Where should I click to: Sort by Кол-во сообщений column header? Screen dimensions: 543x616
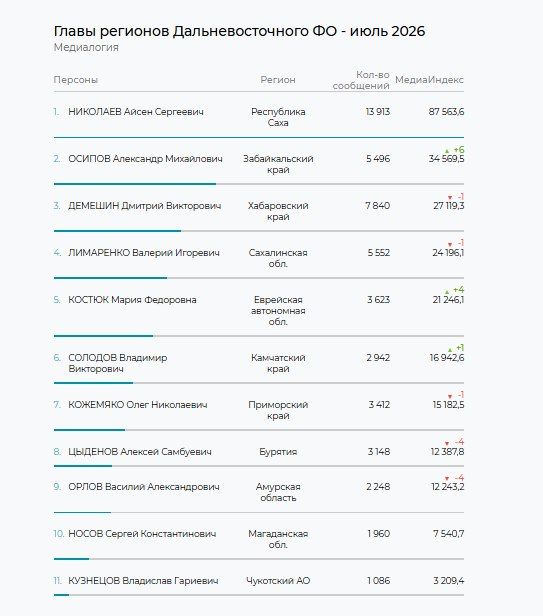(x=361, y=80)
